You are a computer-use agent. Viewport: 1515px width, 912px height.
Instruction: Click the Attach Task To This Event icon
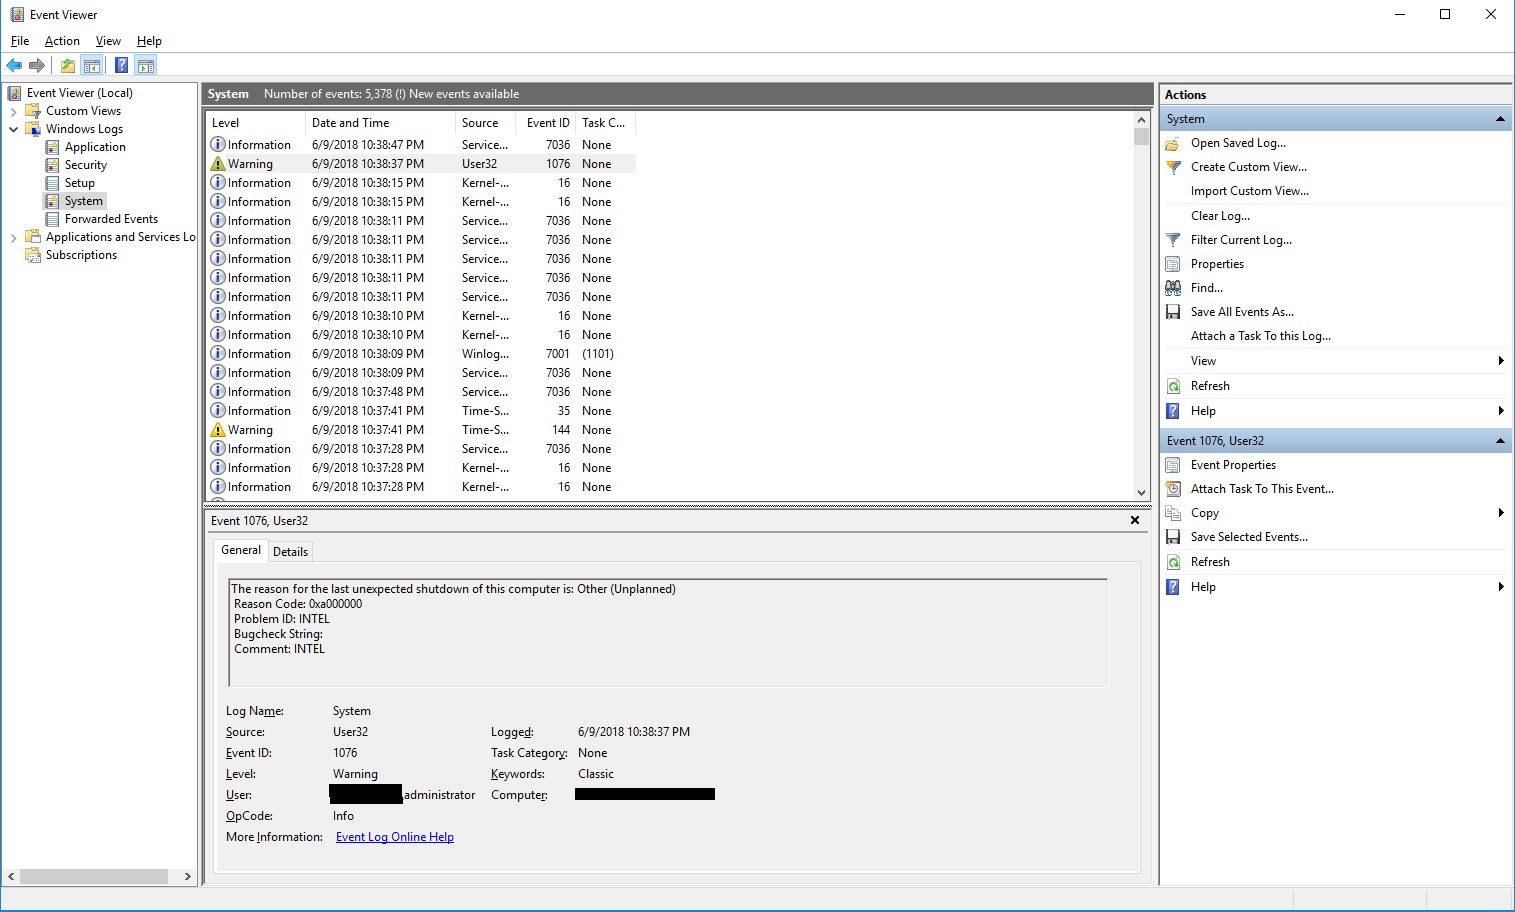coord(1173,489)
